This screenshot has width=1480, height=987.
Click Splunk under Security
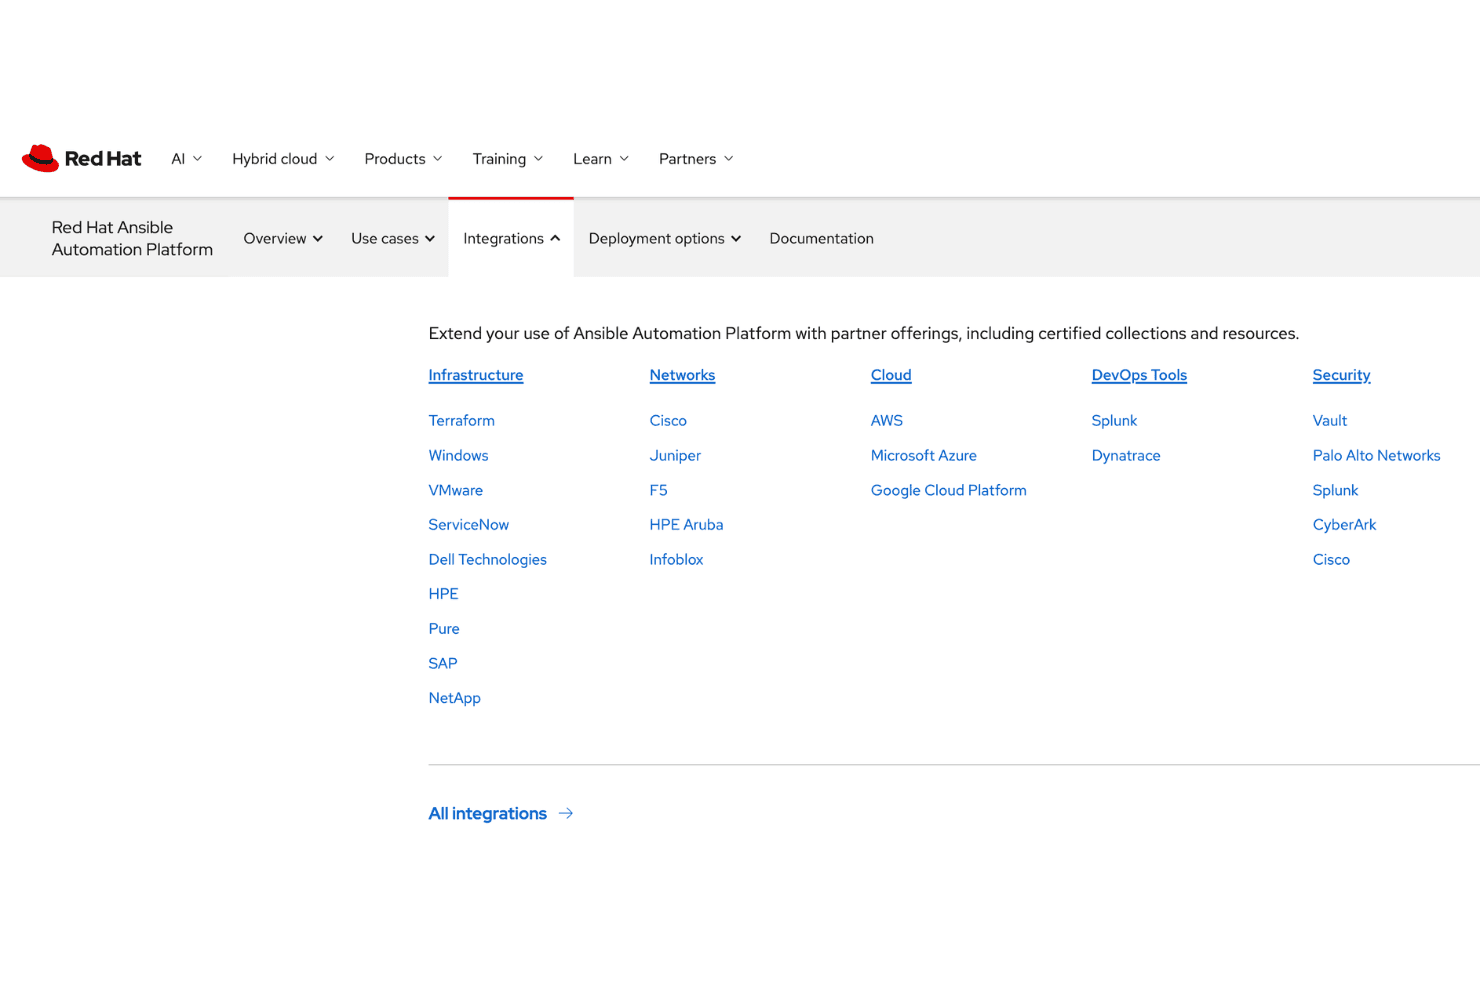(x=1335, y=490)
